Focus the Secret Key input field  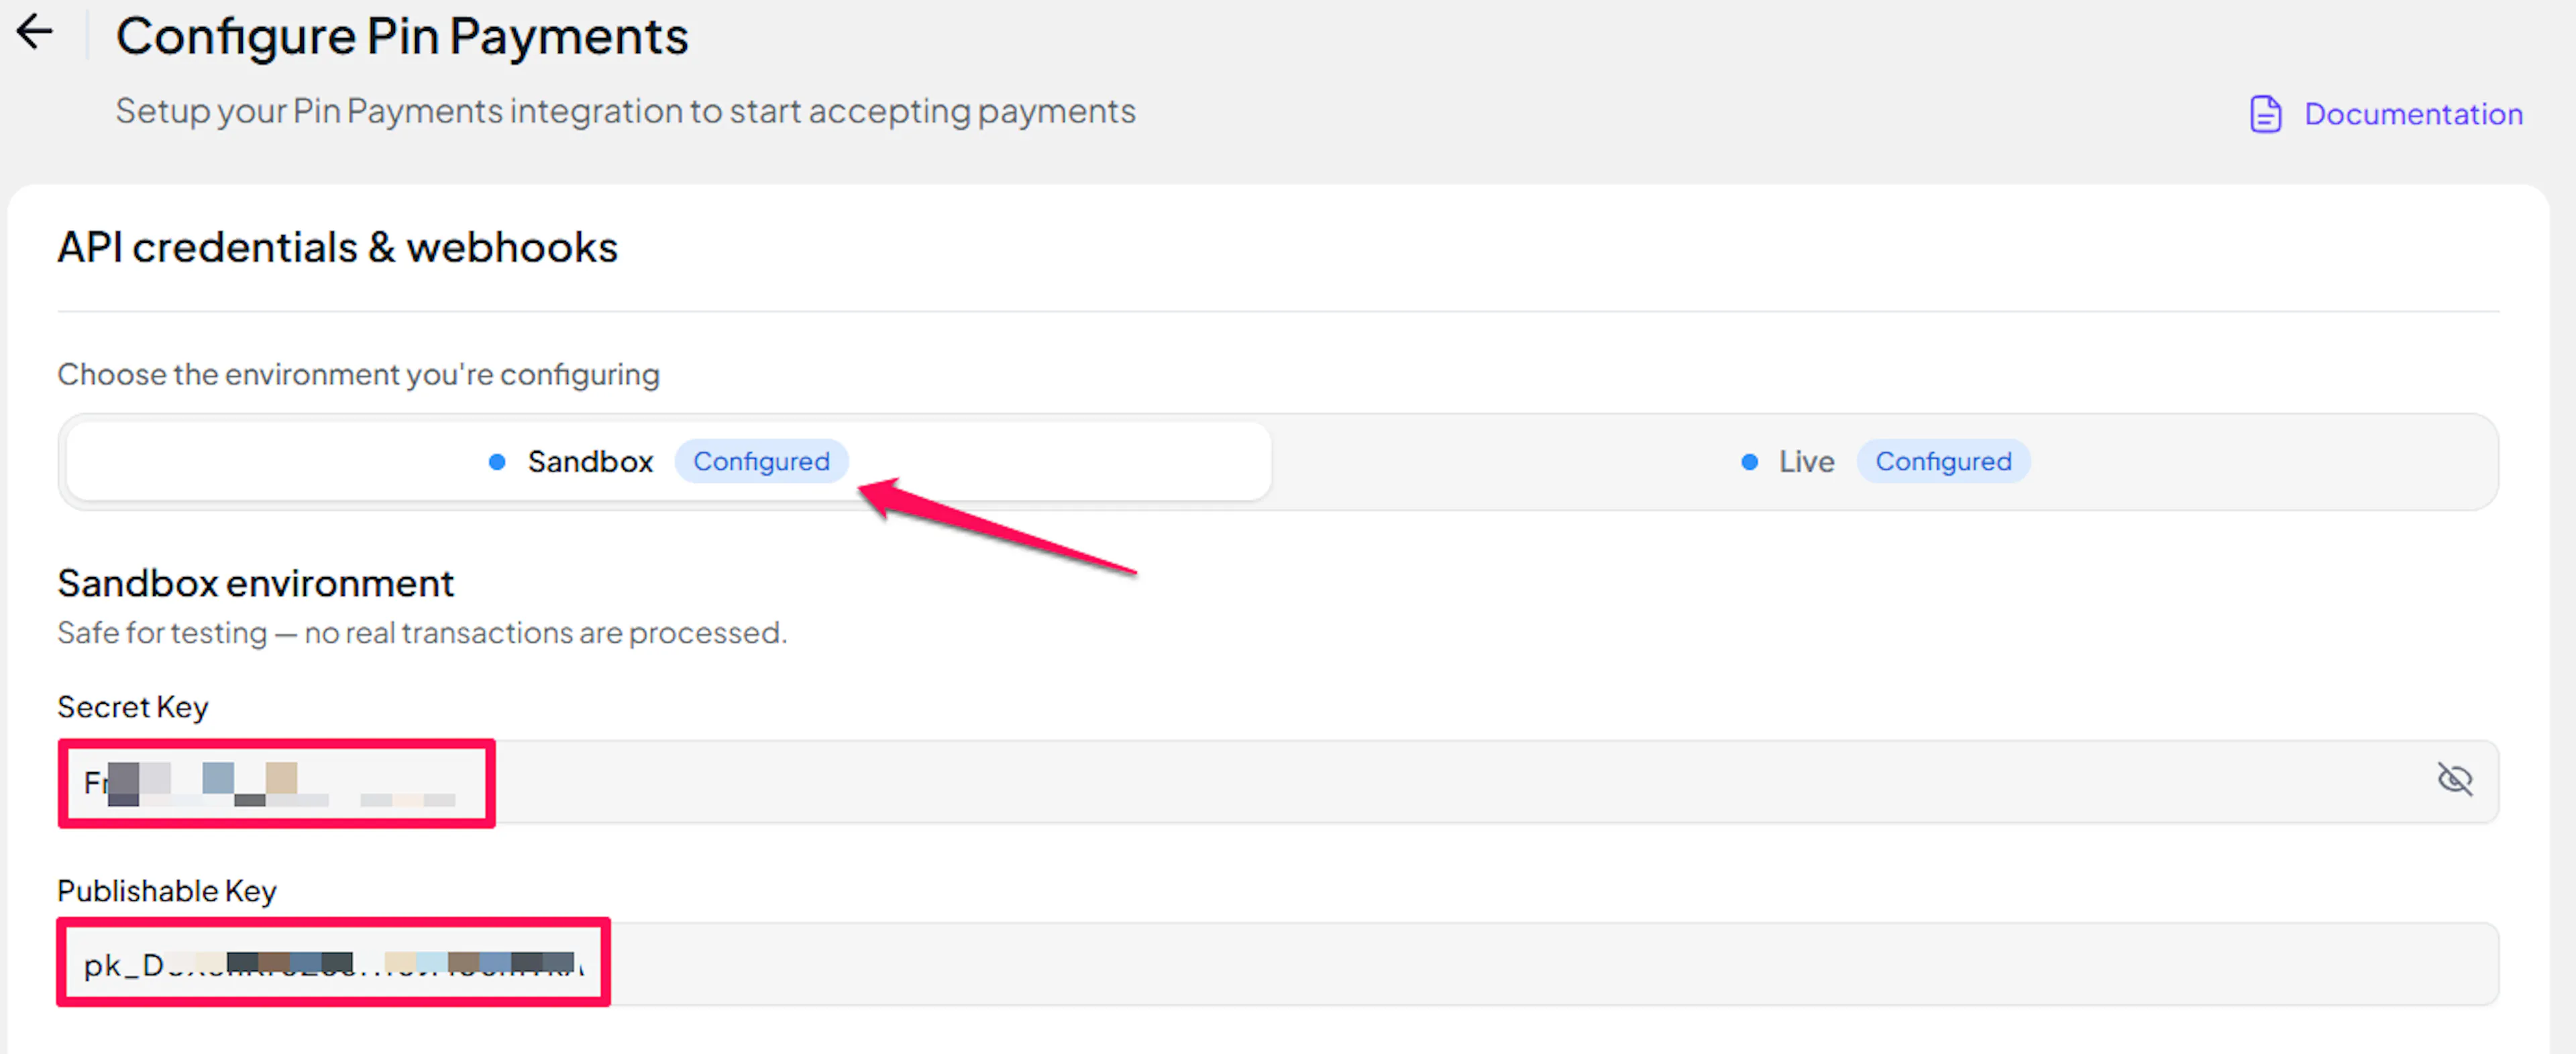point(1278,782)
